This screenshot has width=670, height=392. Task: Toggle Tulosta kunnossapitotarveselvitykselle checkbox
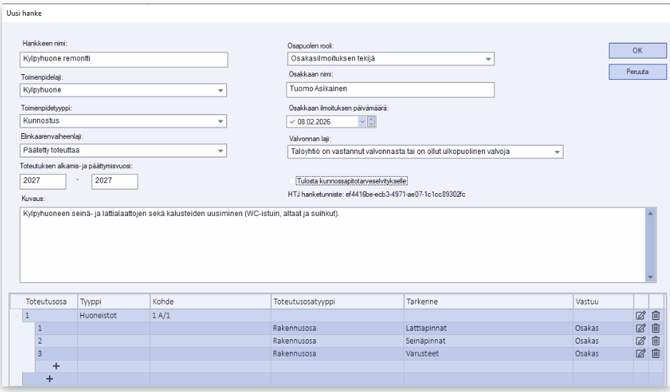(x=292, y=181)
